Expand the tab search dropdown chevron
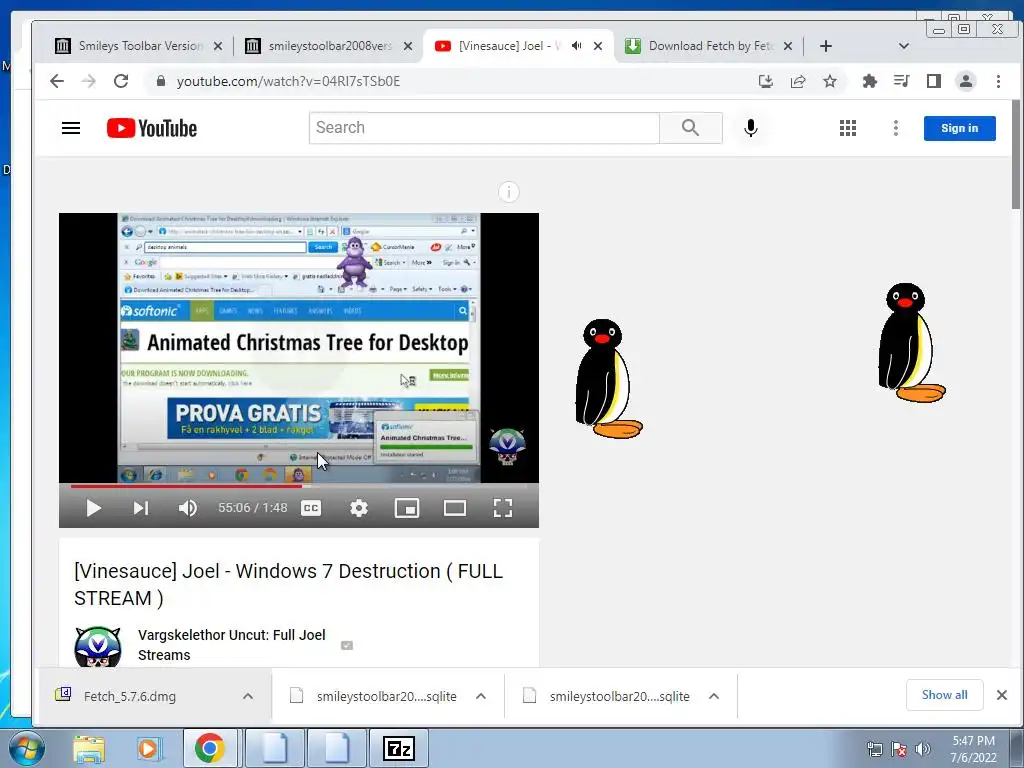 (903, 46)
